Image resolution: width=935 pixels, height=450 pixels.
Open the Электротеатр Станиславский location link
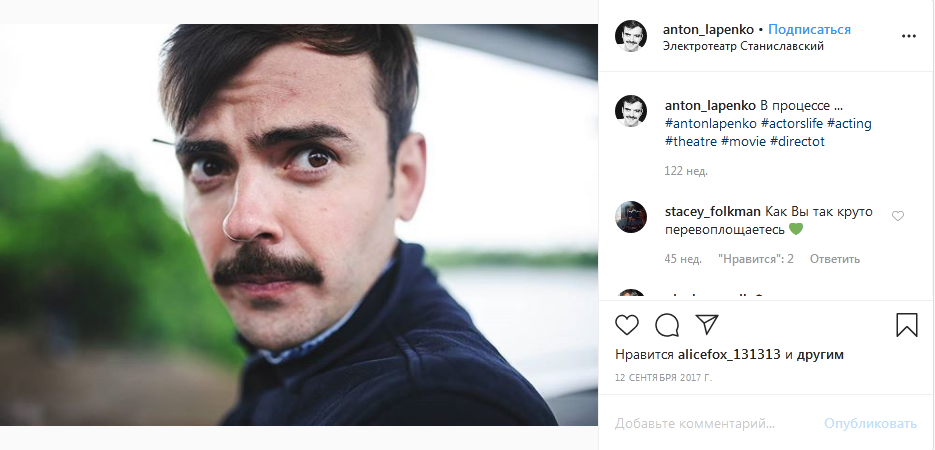[x=743, y=46]
